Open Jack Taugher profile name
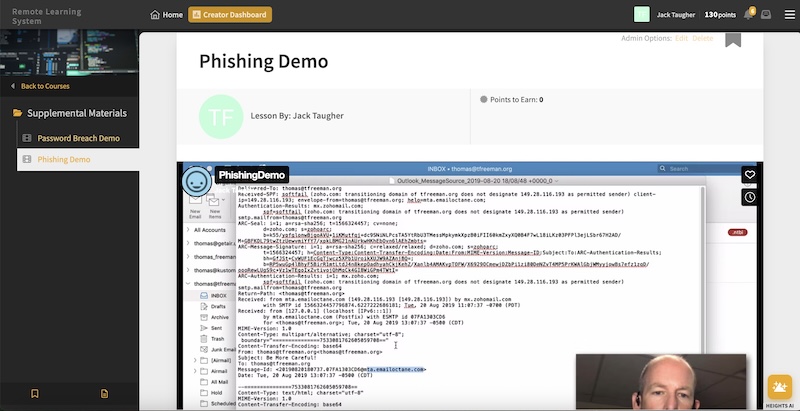 point(676,15)
